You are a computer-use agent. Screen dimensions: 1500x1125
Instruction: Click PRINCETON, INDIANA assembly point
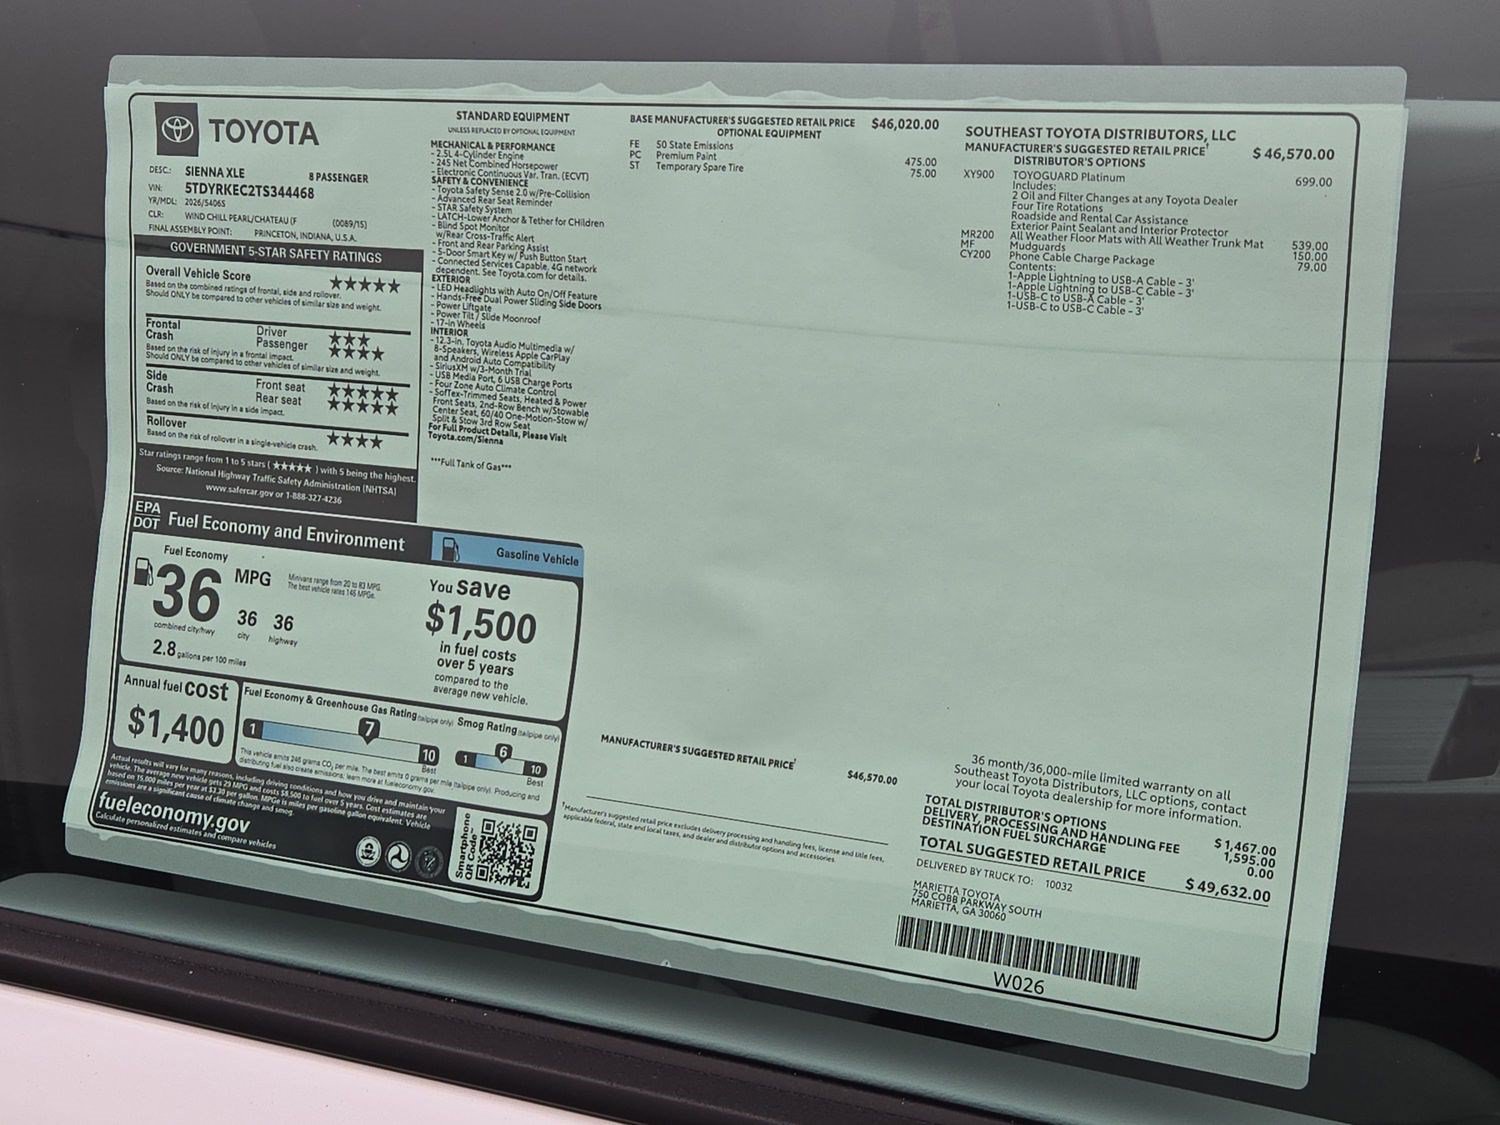(x=305, y=235)
